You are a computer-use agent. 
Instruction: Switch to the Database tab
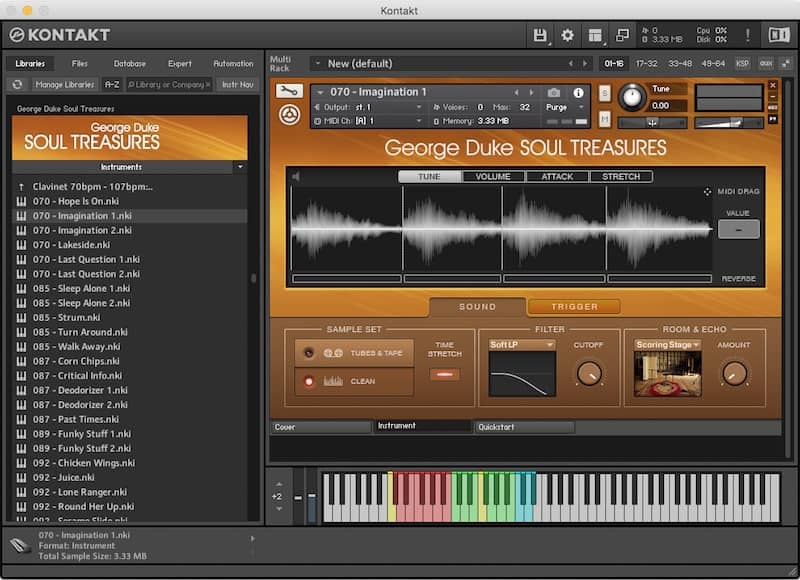[130, 63]
